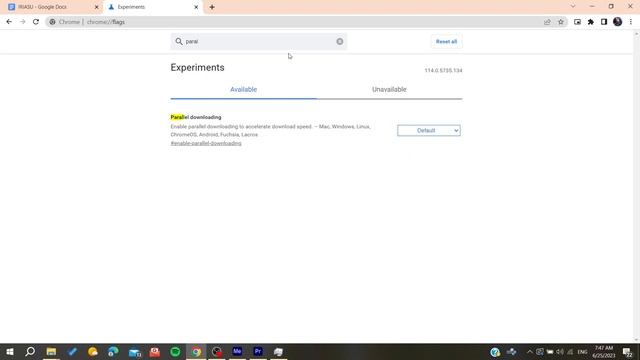
Task: Open File Explorer from the taskbar
Action: tap(51, 351)
